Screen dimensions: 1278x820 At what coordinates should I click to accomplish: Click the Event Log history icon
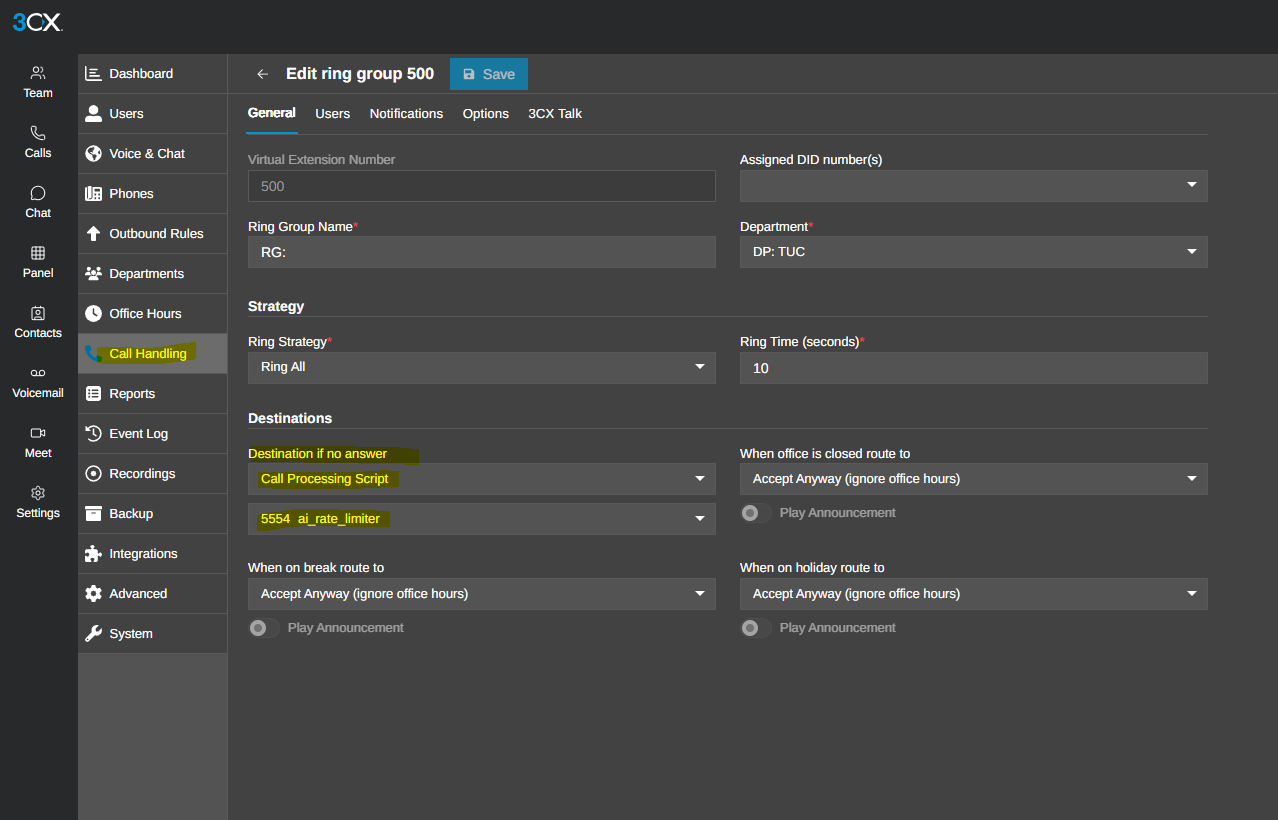(94, 433)
